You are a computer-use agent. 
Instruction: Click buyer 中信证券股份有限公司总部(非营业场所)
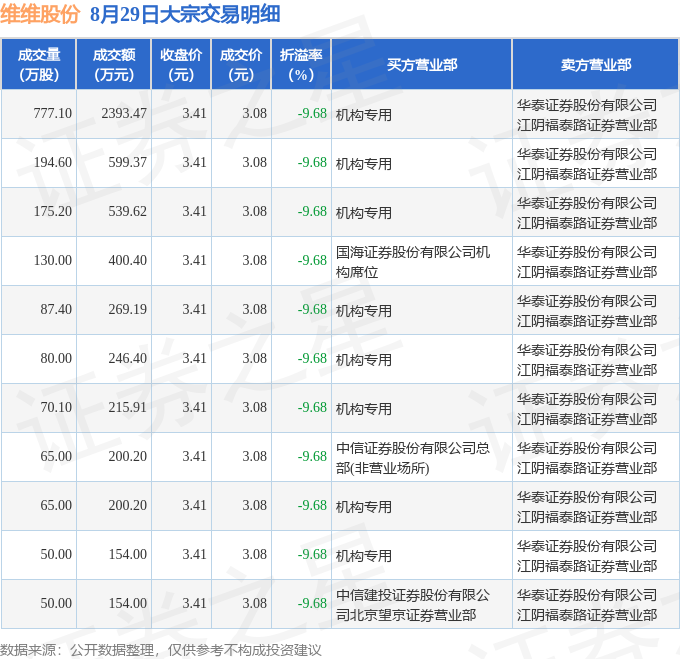pyautogui.click(x=413, y=458)
